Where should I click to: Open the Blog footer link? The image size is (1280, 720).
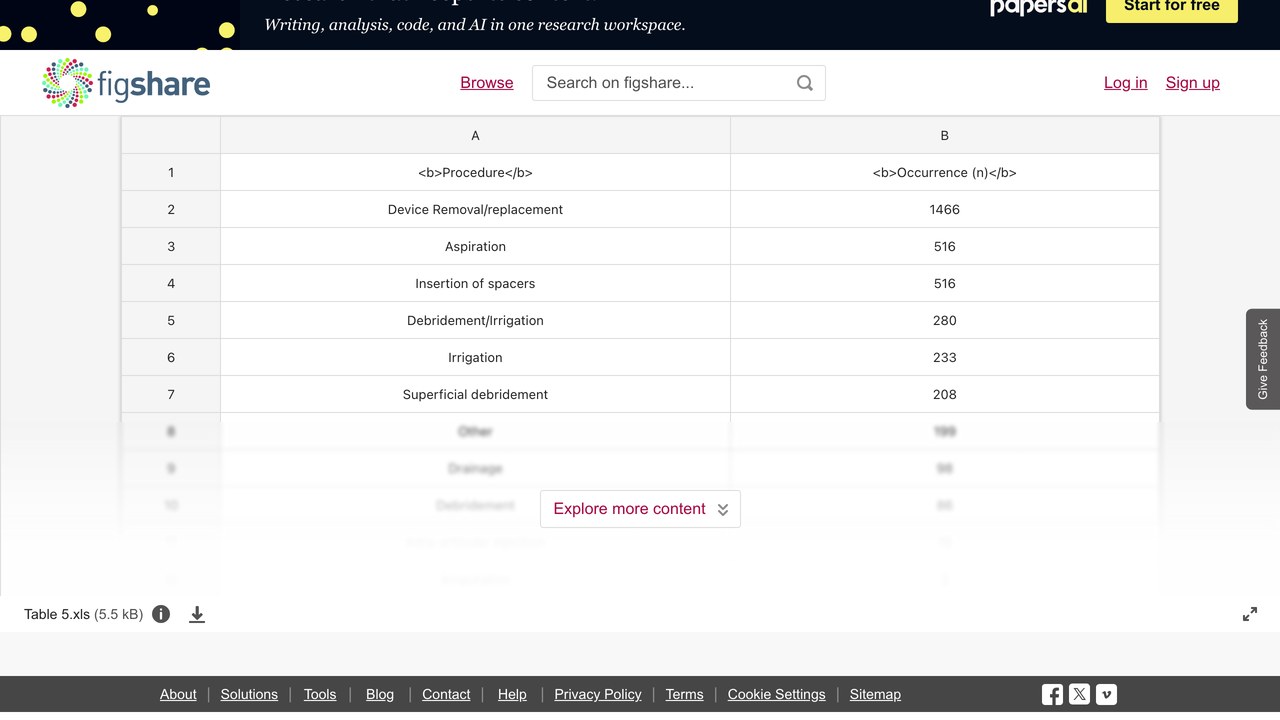tap(380, 694)
